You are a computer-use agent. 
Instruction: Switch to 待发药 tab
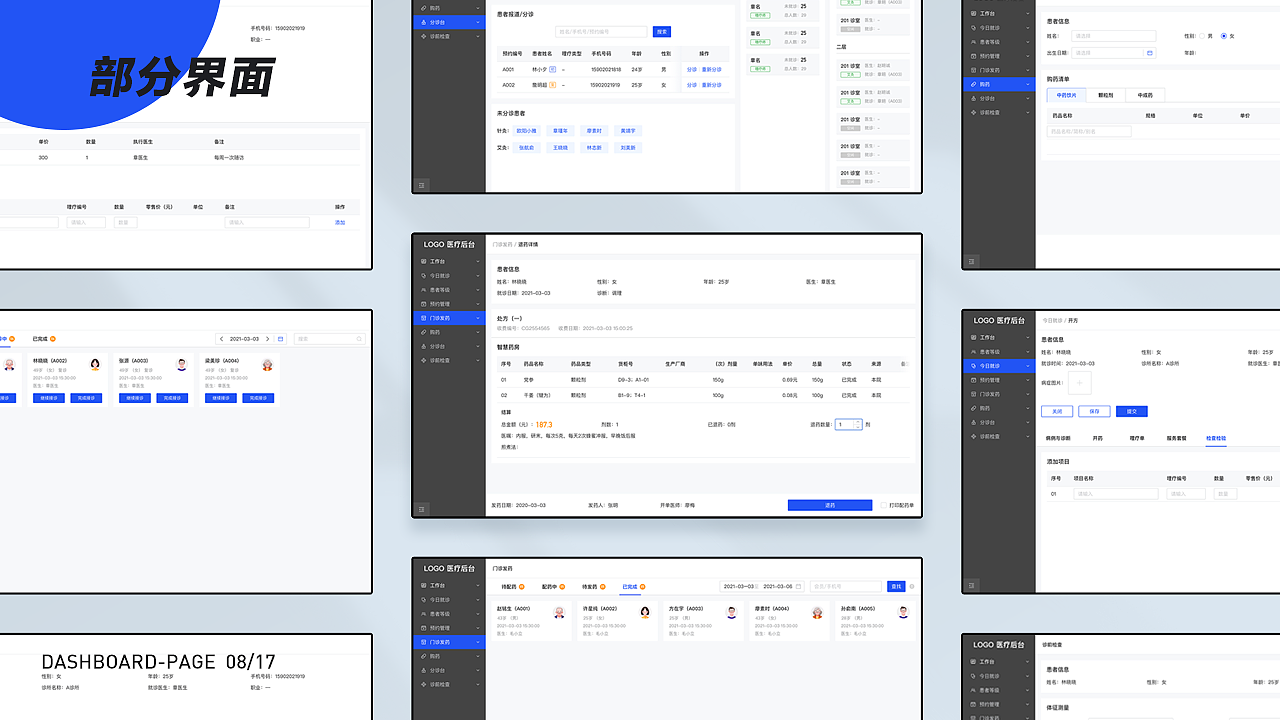click(x=593, y=587)
